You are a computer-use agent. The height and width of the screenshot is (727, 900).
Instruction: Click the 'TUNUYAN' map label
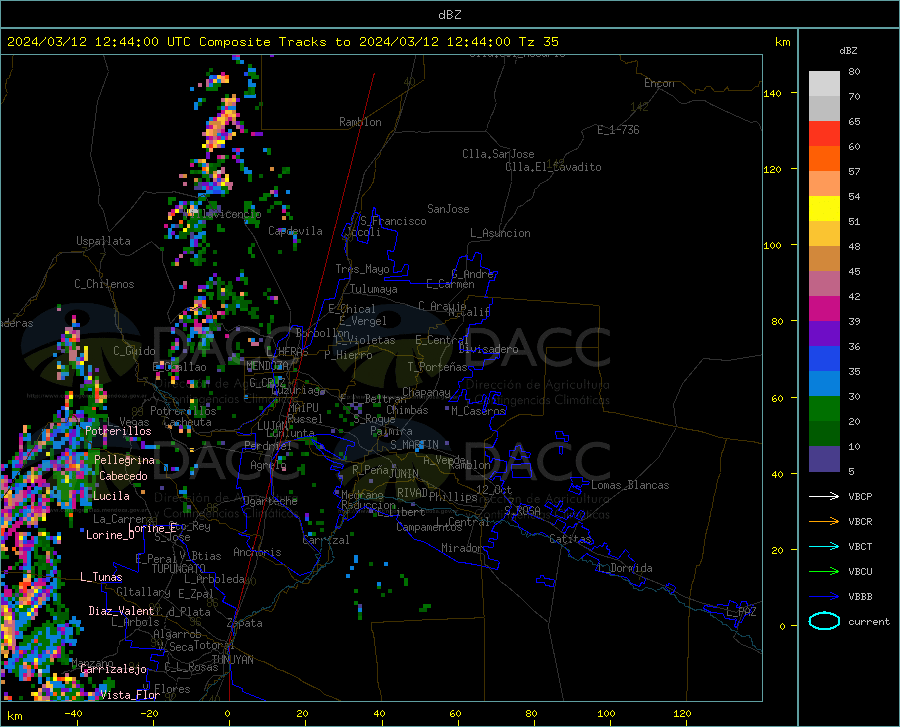232,659
